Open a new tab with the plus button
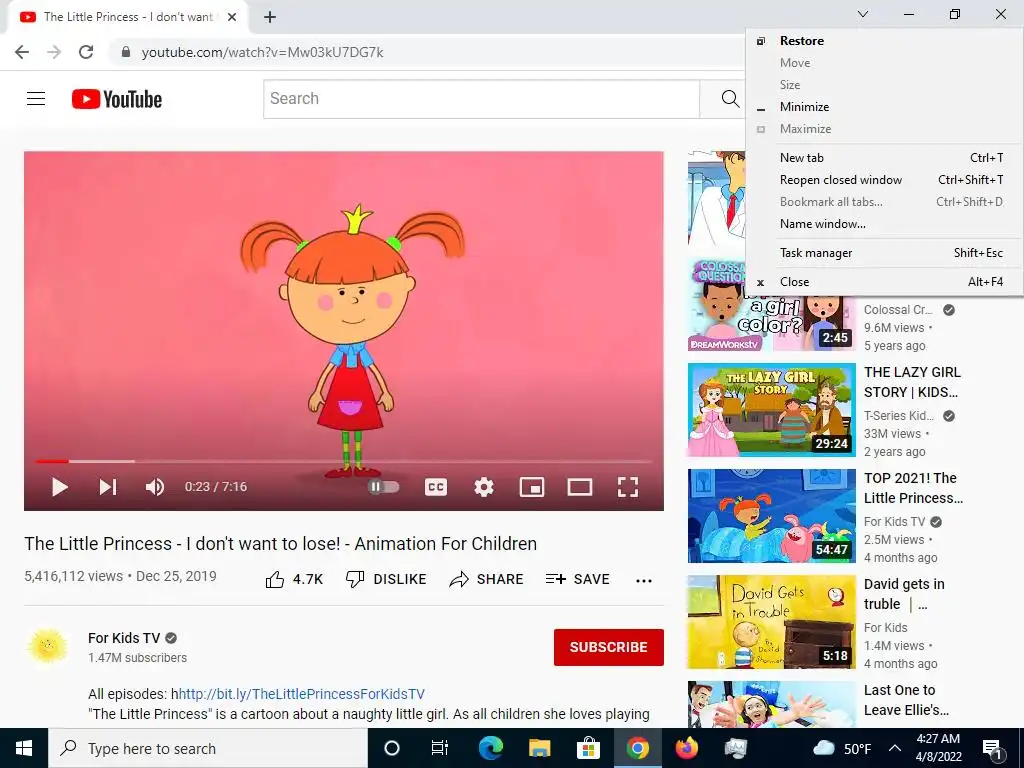 (x=270, y=17)
